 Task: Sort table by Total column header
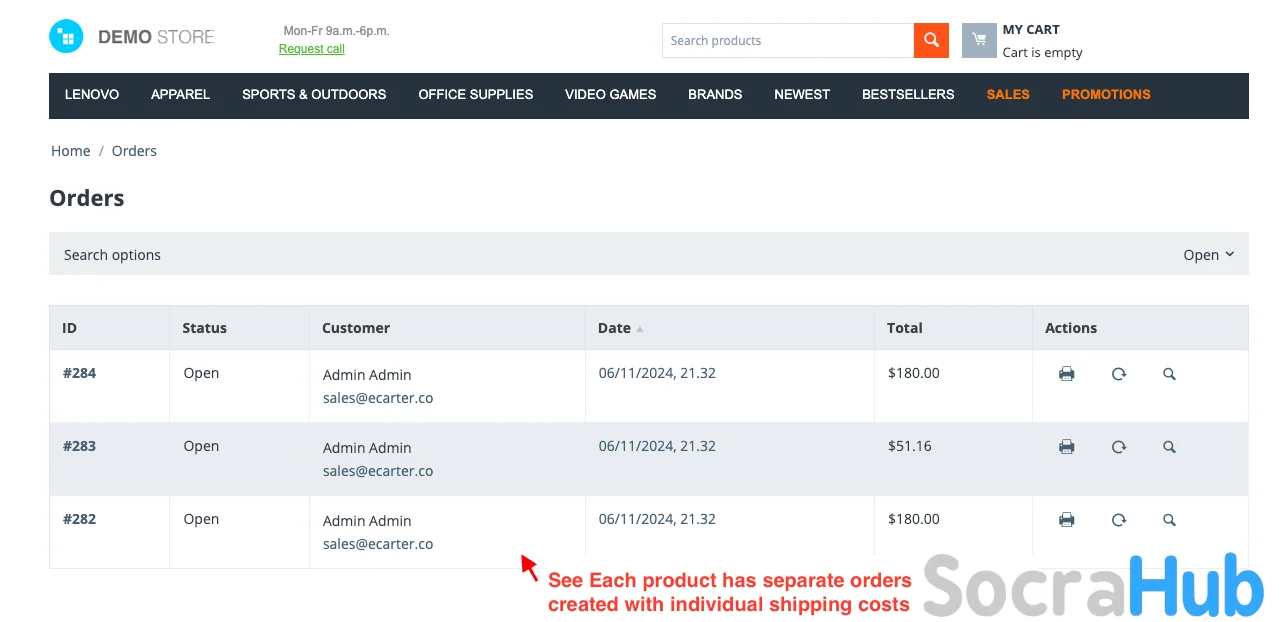click(905, 328)
